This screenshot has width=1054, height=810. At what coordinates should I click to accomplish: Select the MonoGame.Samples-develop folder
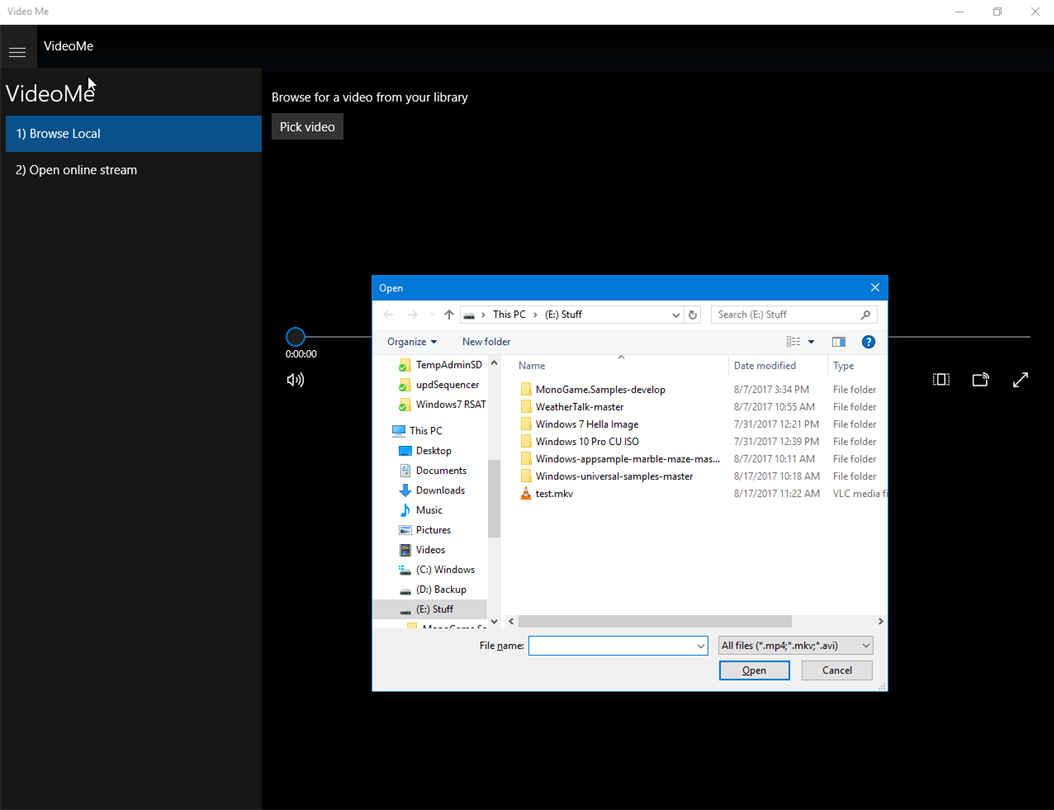click(600, 389)
